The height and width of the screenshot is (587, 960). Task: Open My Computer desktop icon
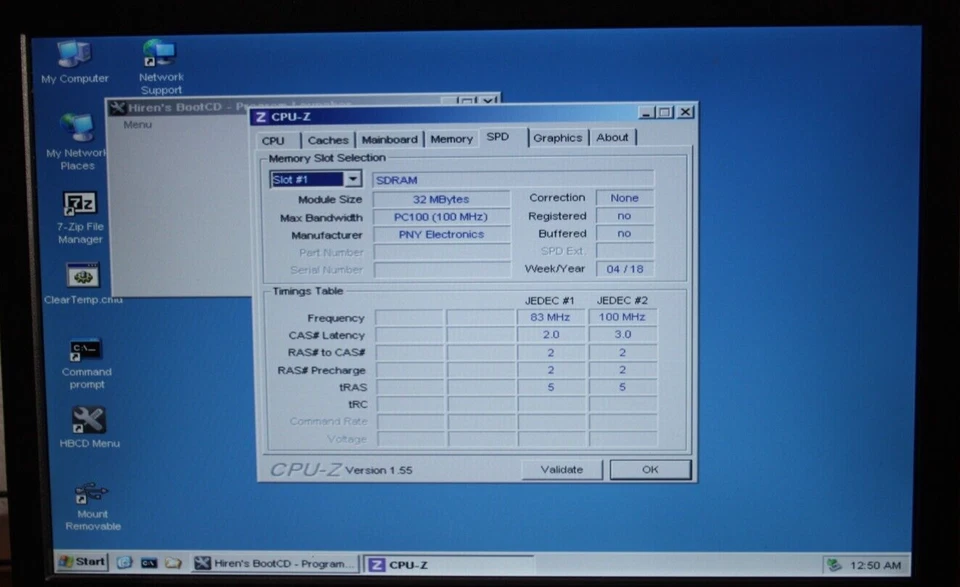tap(75, 61)
